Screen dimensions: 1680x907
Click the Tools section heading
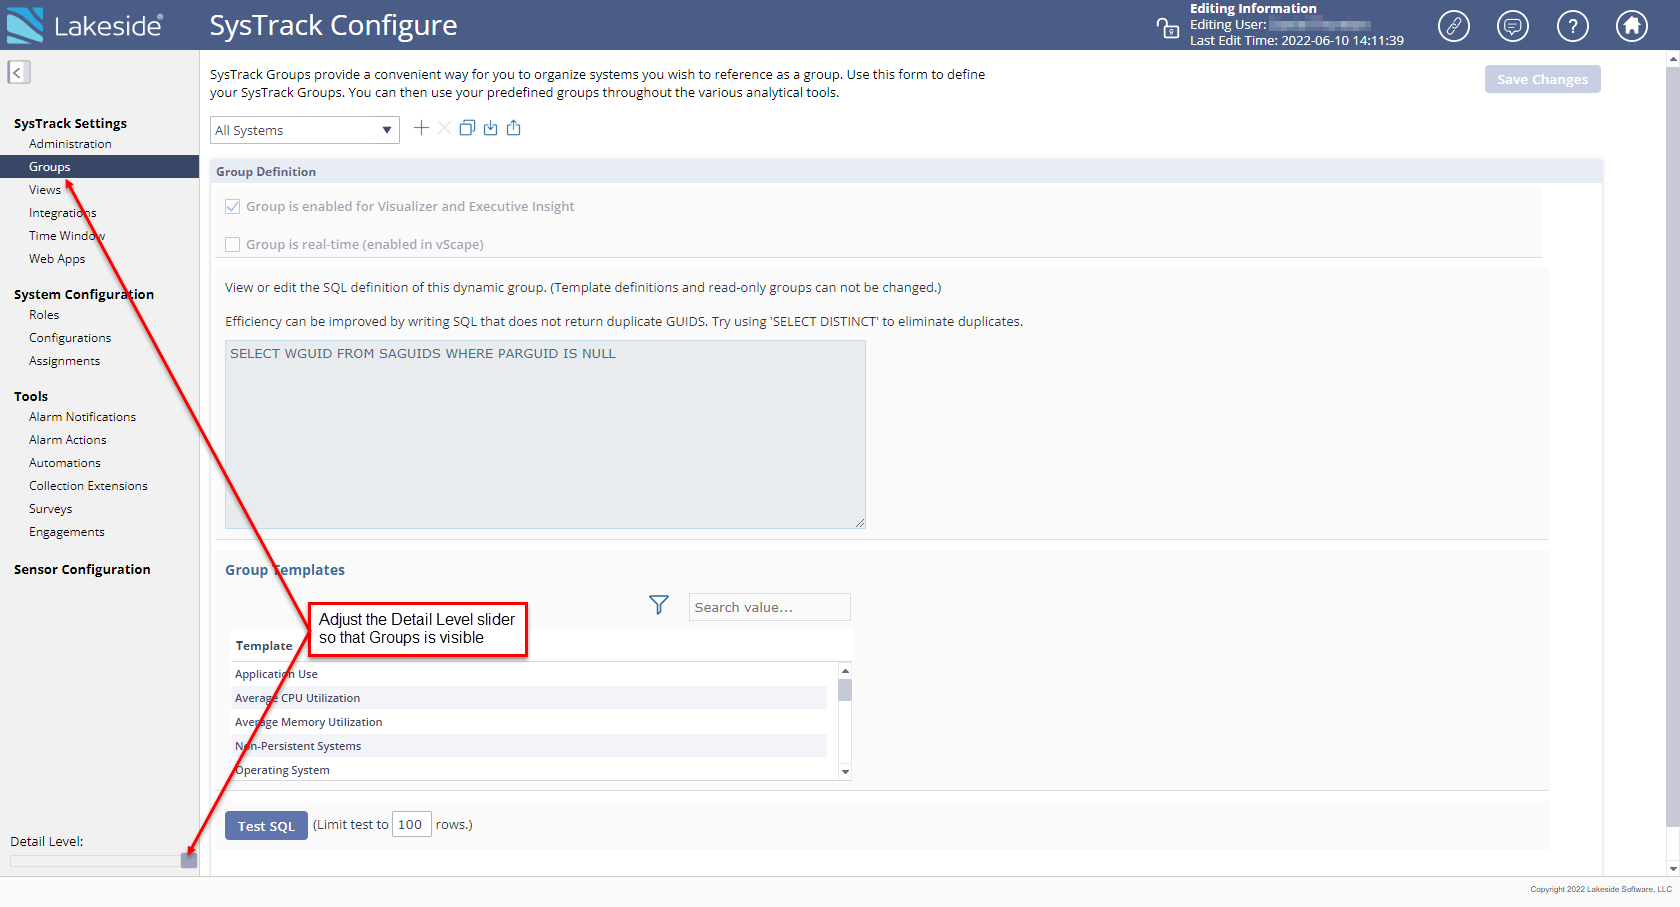pyautogui.click(x=31, y=396)
